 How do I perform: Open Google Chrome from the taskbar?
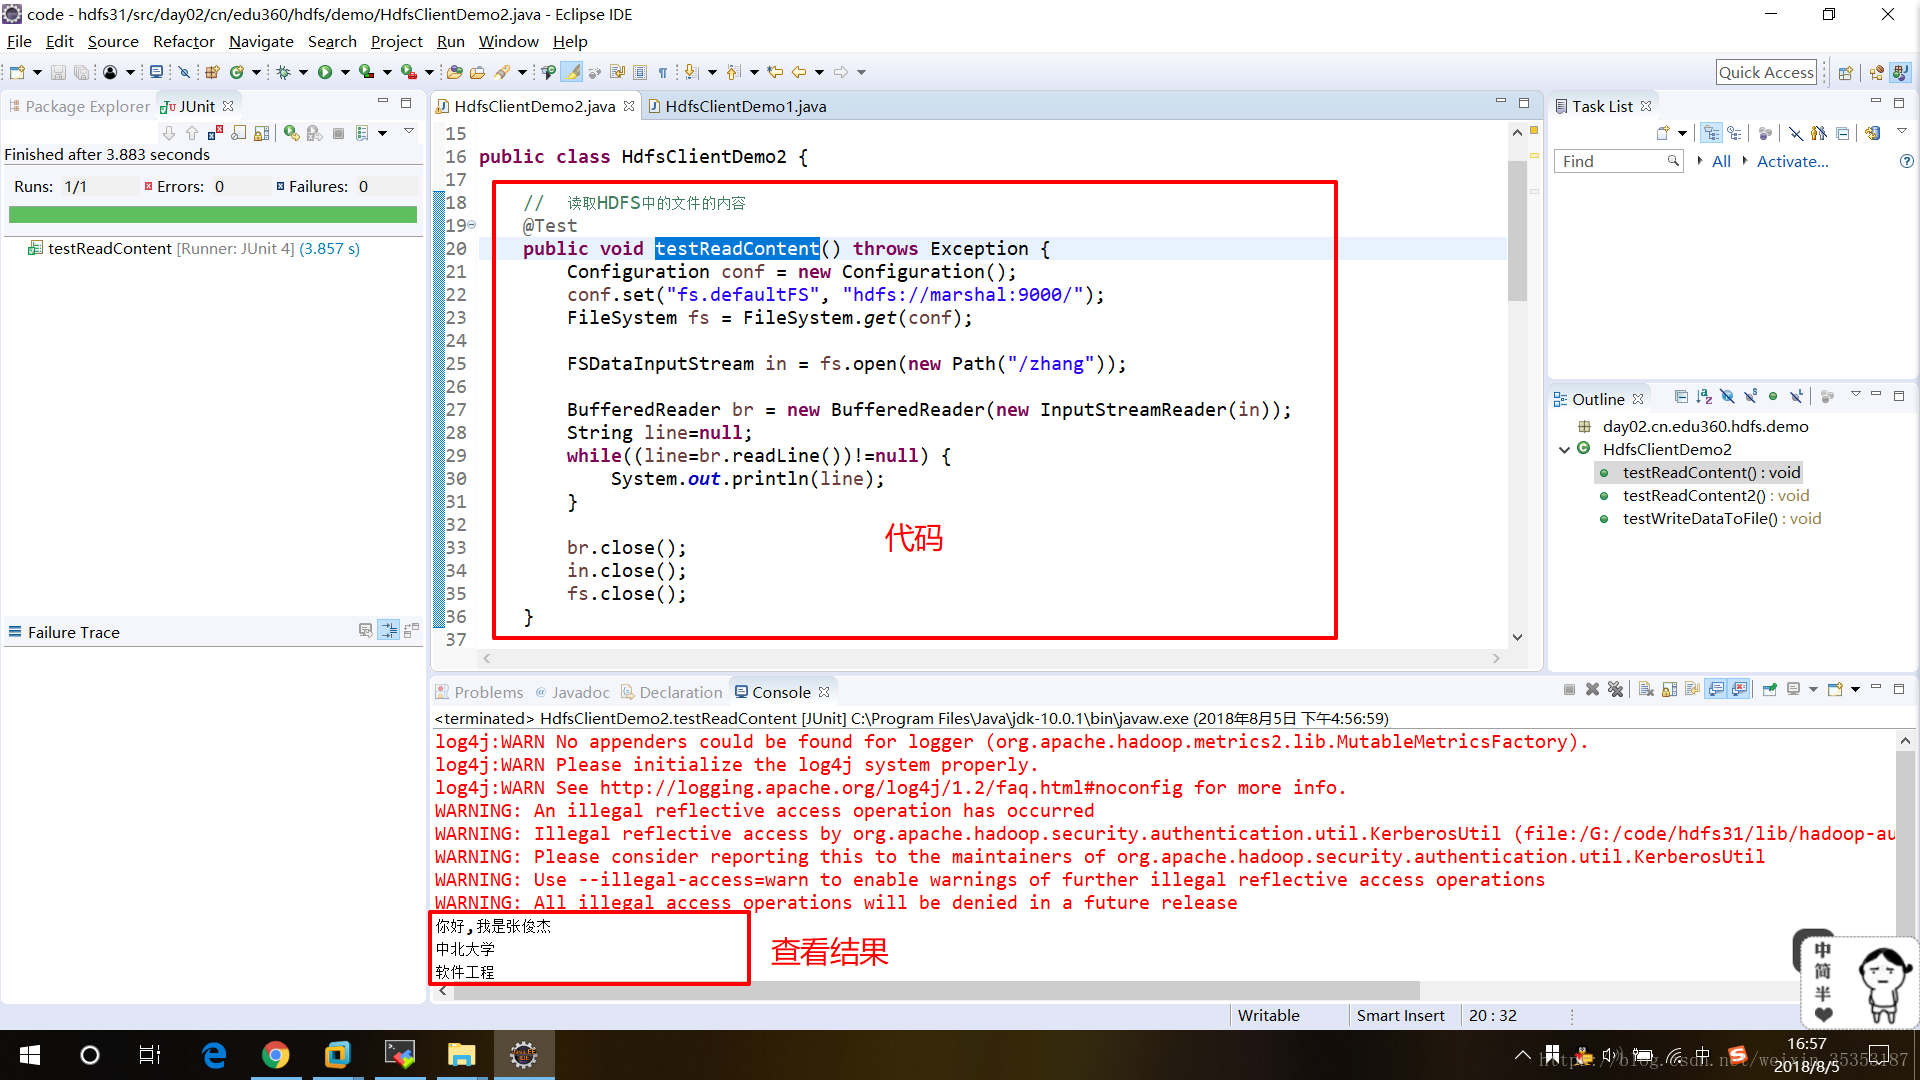point(275,1055)
